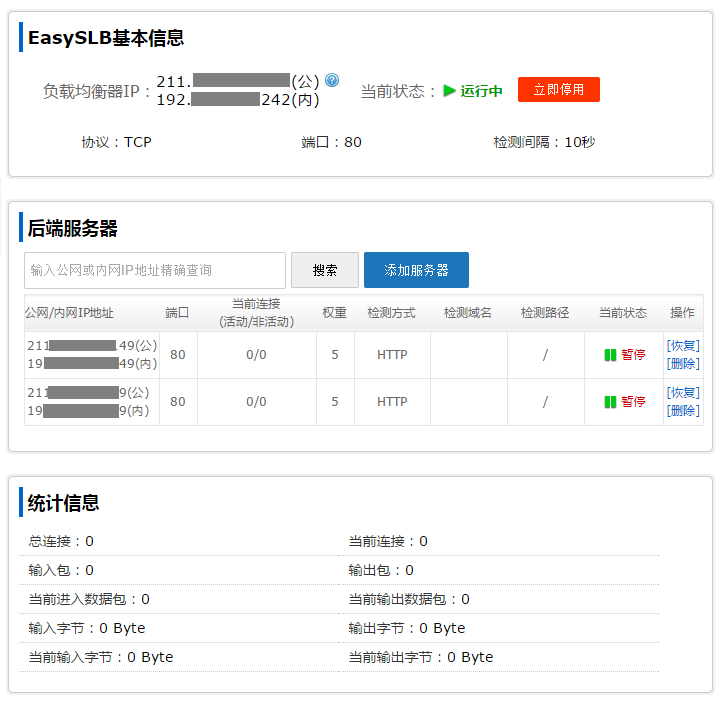Image resolution: width=722 pixels, height=706 pixels.
Task: Click the 权重 column header
Action: pyautogui.click(x=335, y=313)
